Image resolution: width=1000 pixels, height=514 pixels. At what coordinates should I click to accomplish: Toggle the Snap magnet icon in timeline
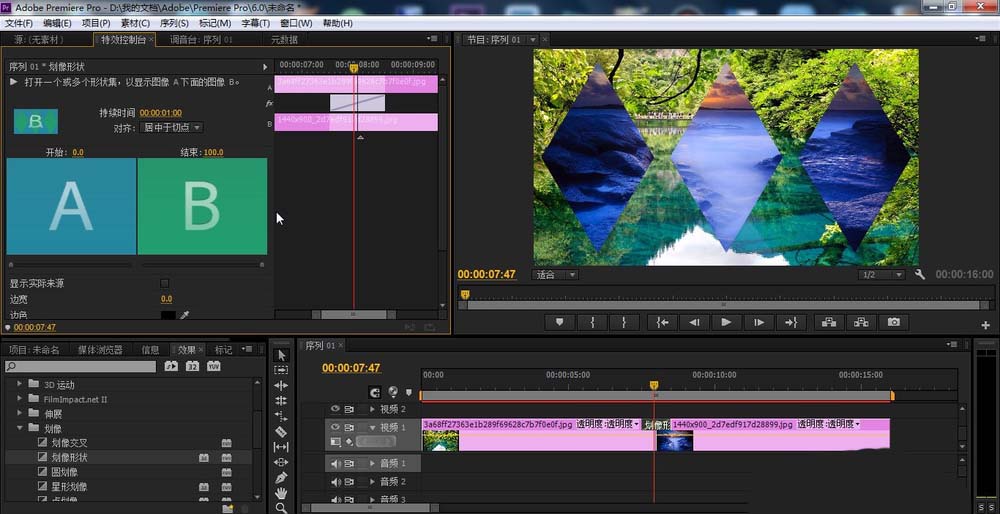coord(374,392)
